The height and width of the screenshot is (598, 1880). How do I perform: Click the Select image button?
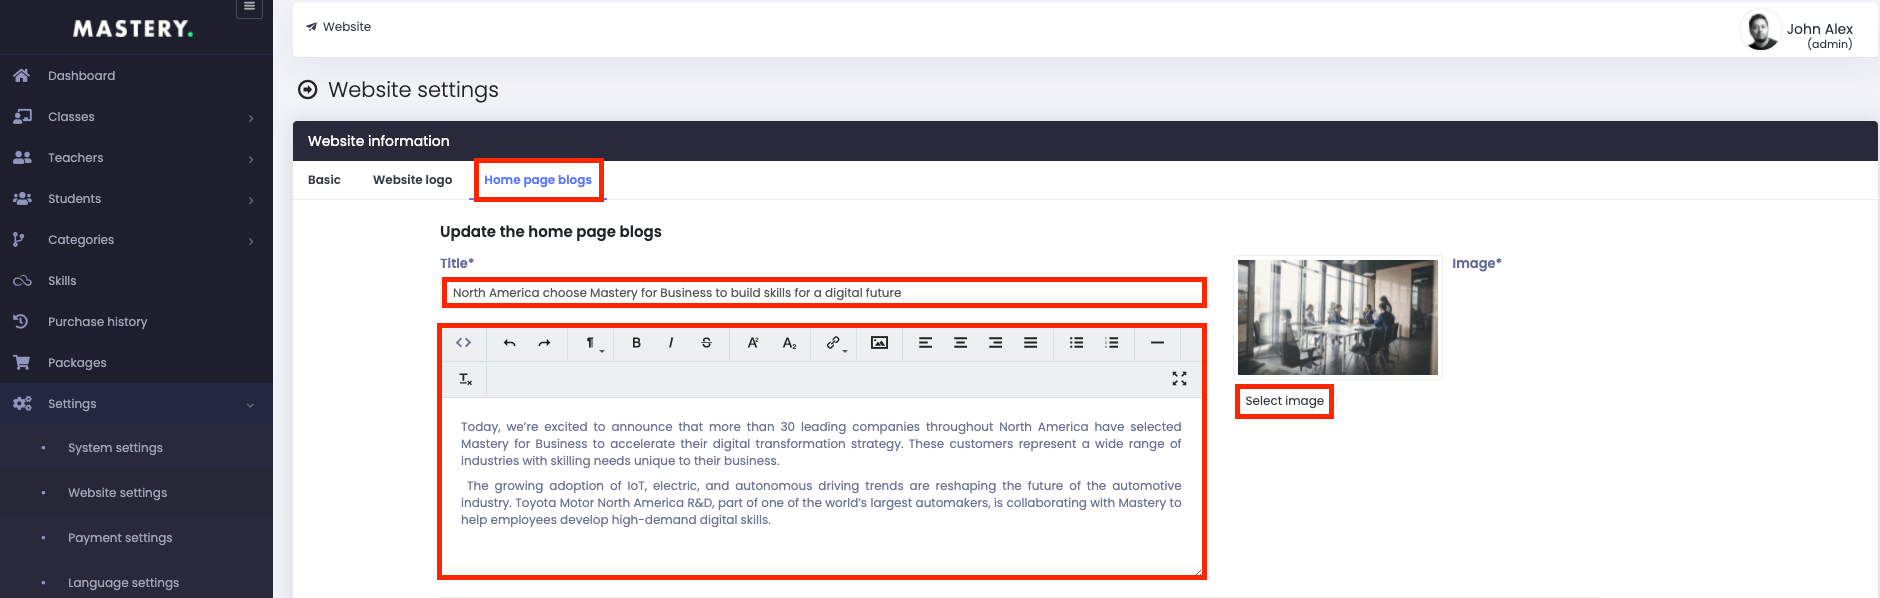(x=1284, y=401)
